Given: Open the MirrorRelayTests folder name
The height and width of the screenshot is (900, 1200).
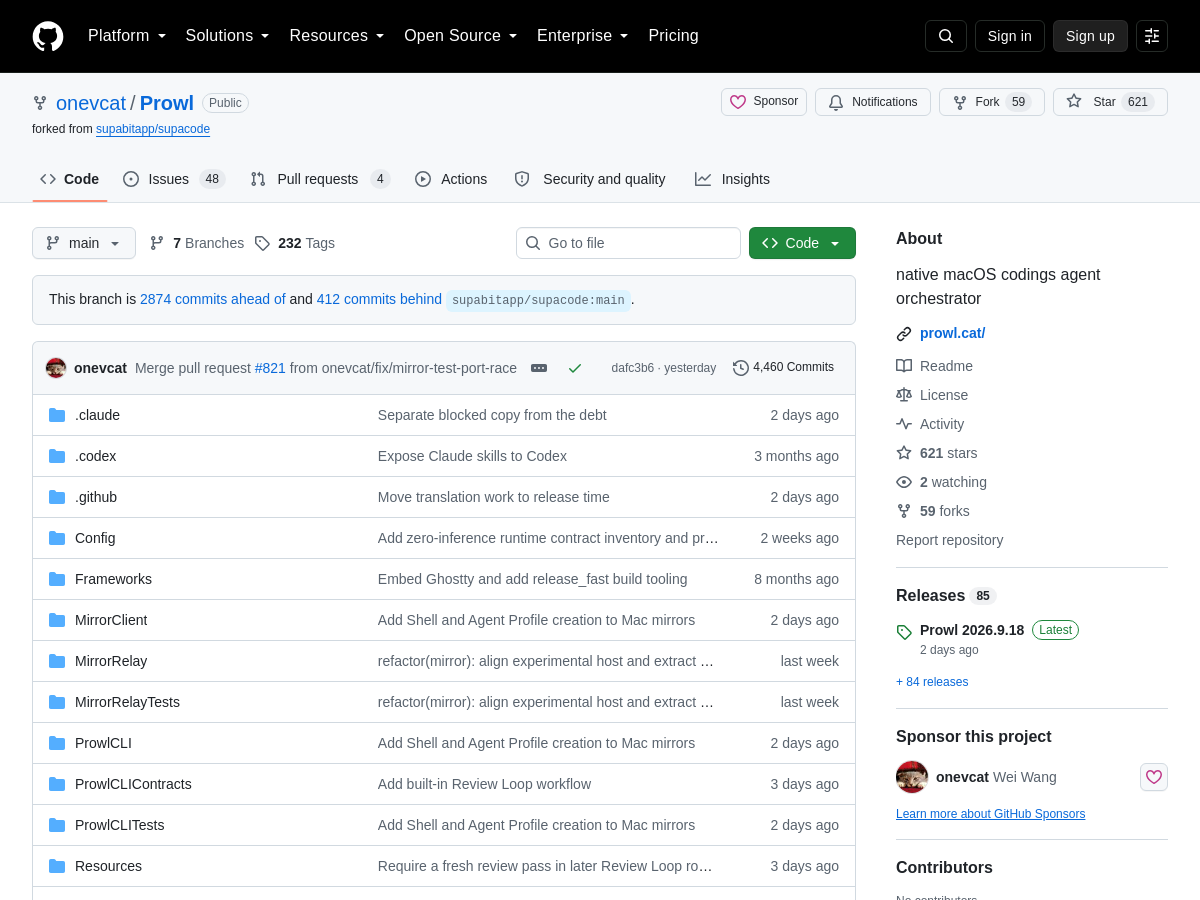Looking at the screenshot, I should coord(127,702).
